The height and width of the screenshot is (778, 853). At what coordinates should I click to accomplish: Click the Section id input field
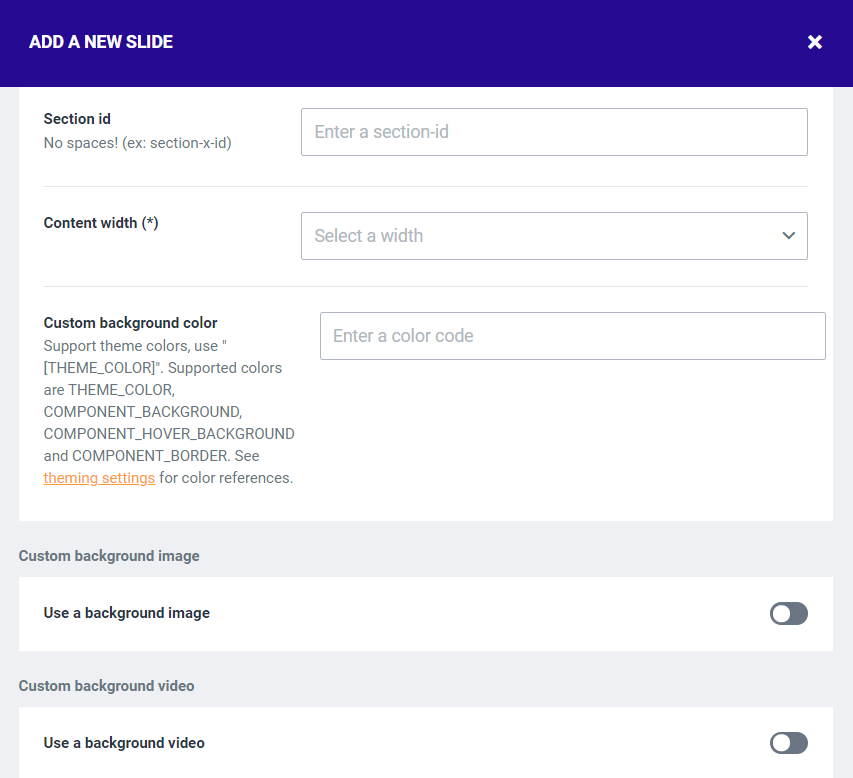tap(553, 132)
